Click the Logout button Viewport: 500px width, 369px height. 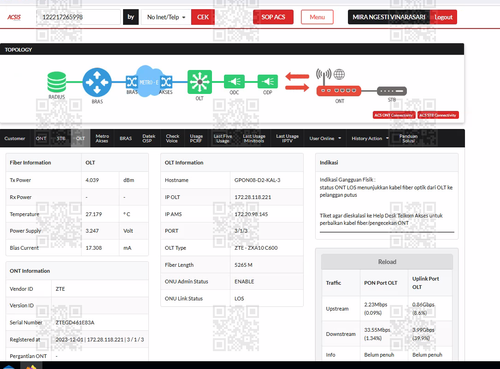click(443, 17)
